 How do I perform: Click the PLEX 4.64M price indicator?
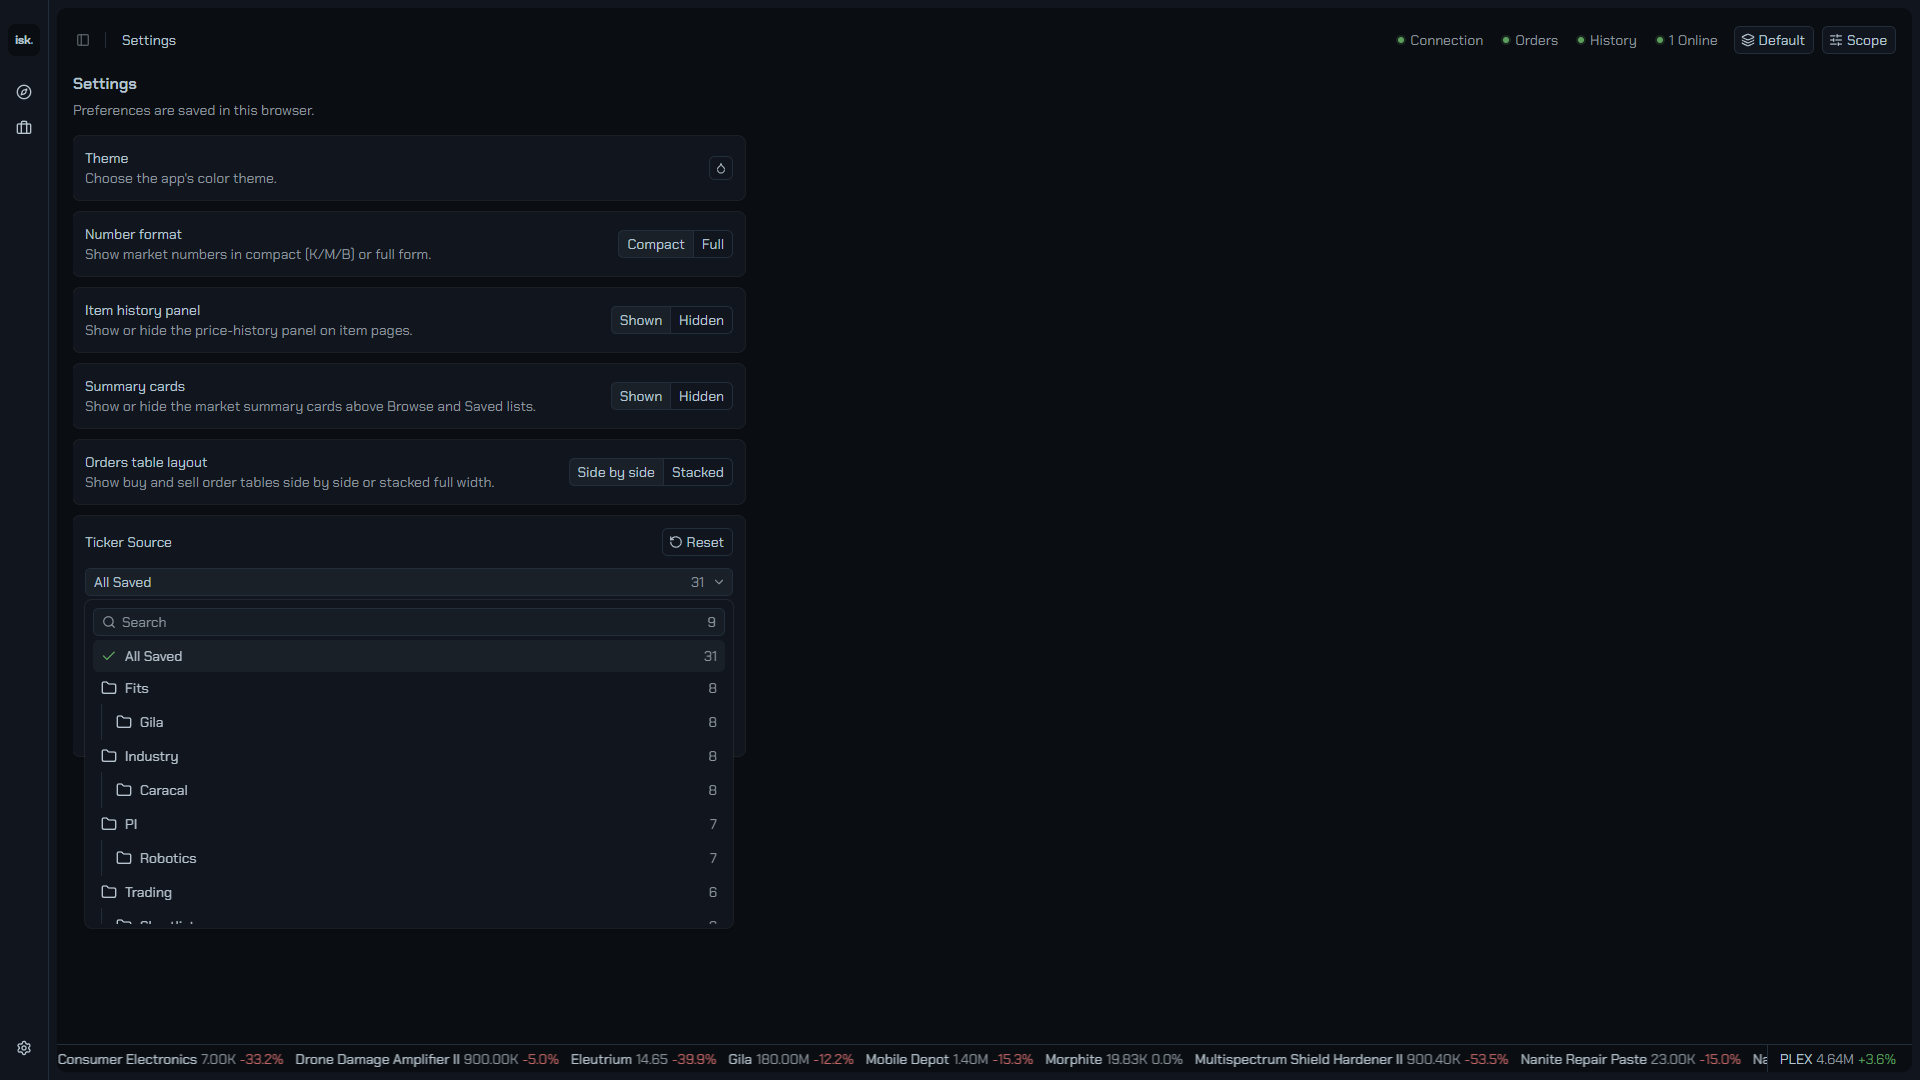coord(1838,1059)
